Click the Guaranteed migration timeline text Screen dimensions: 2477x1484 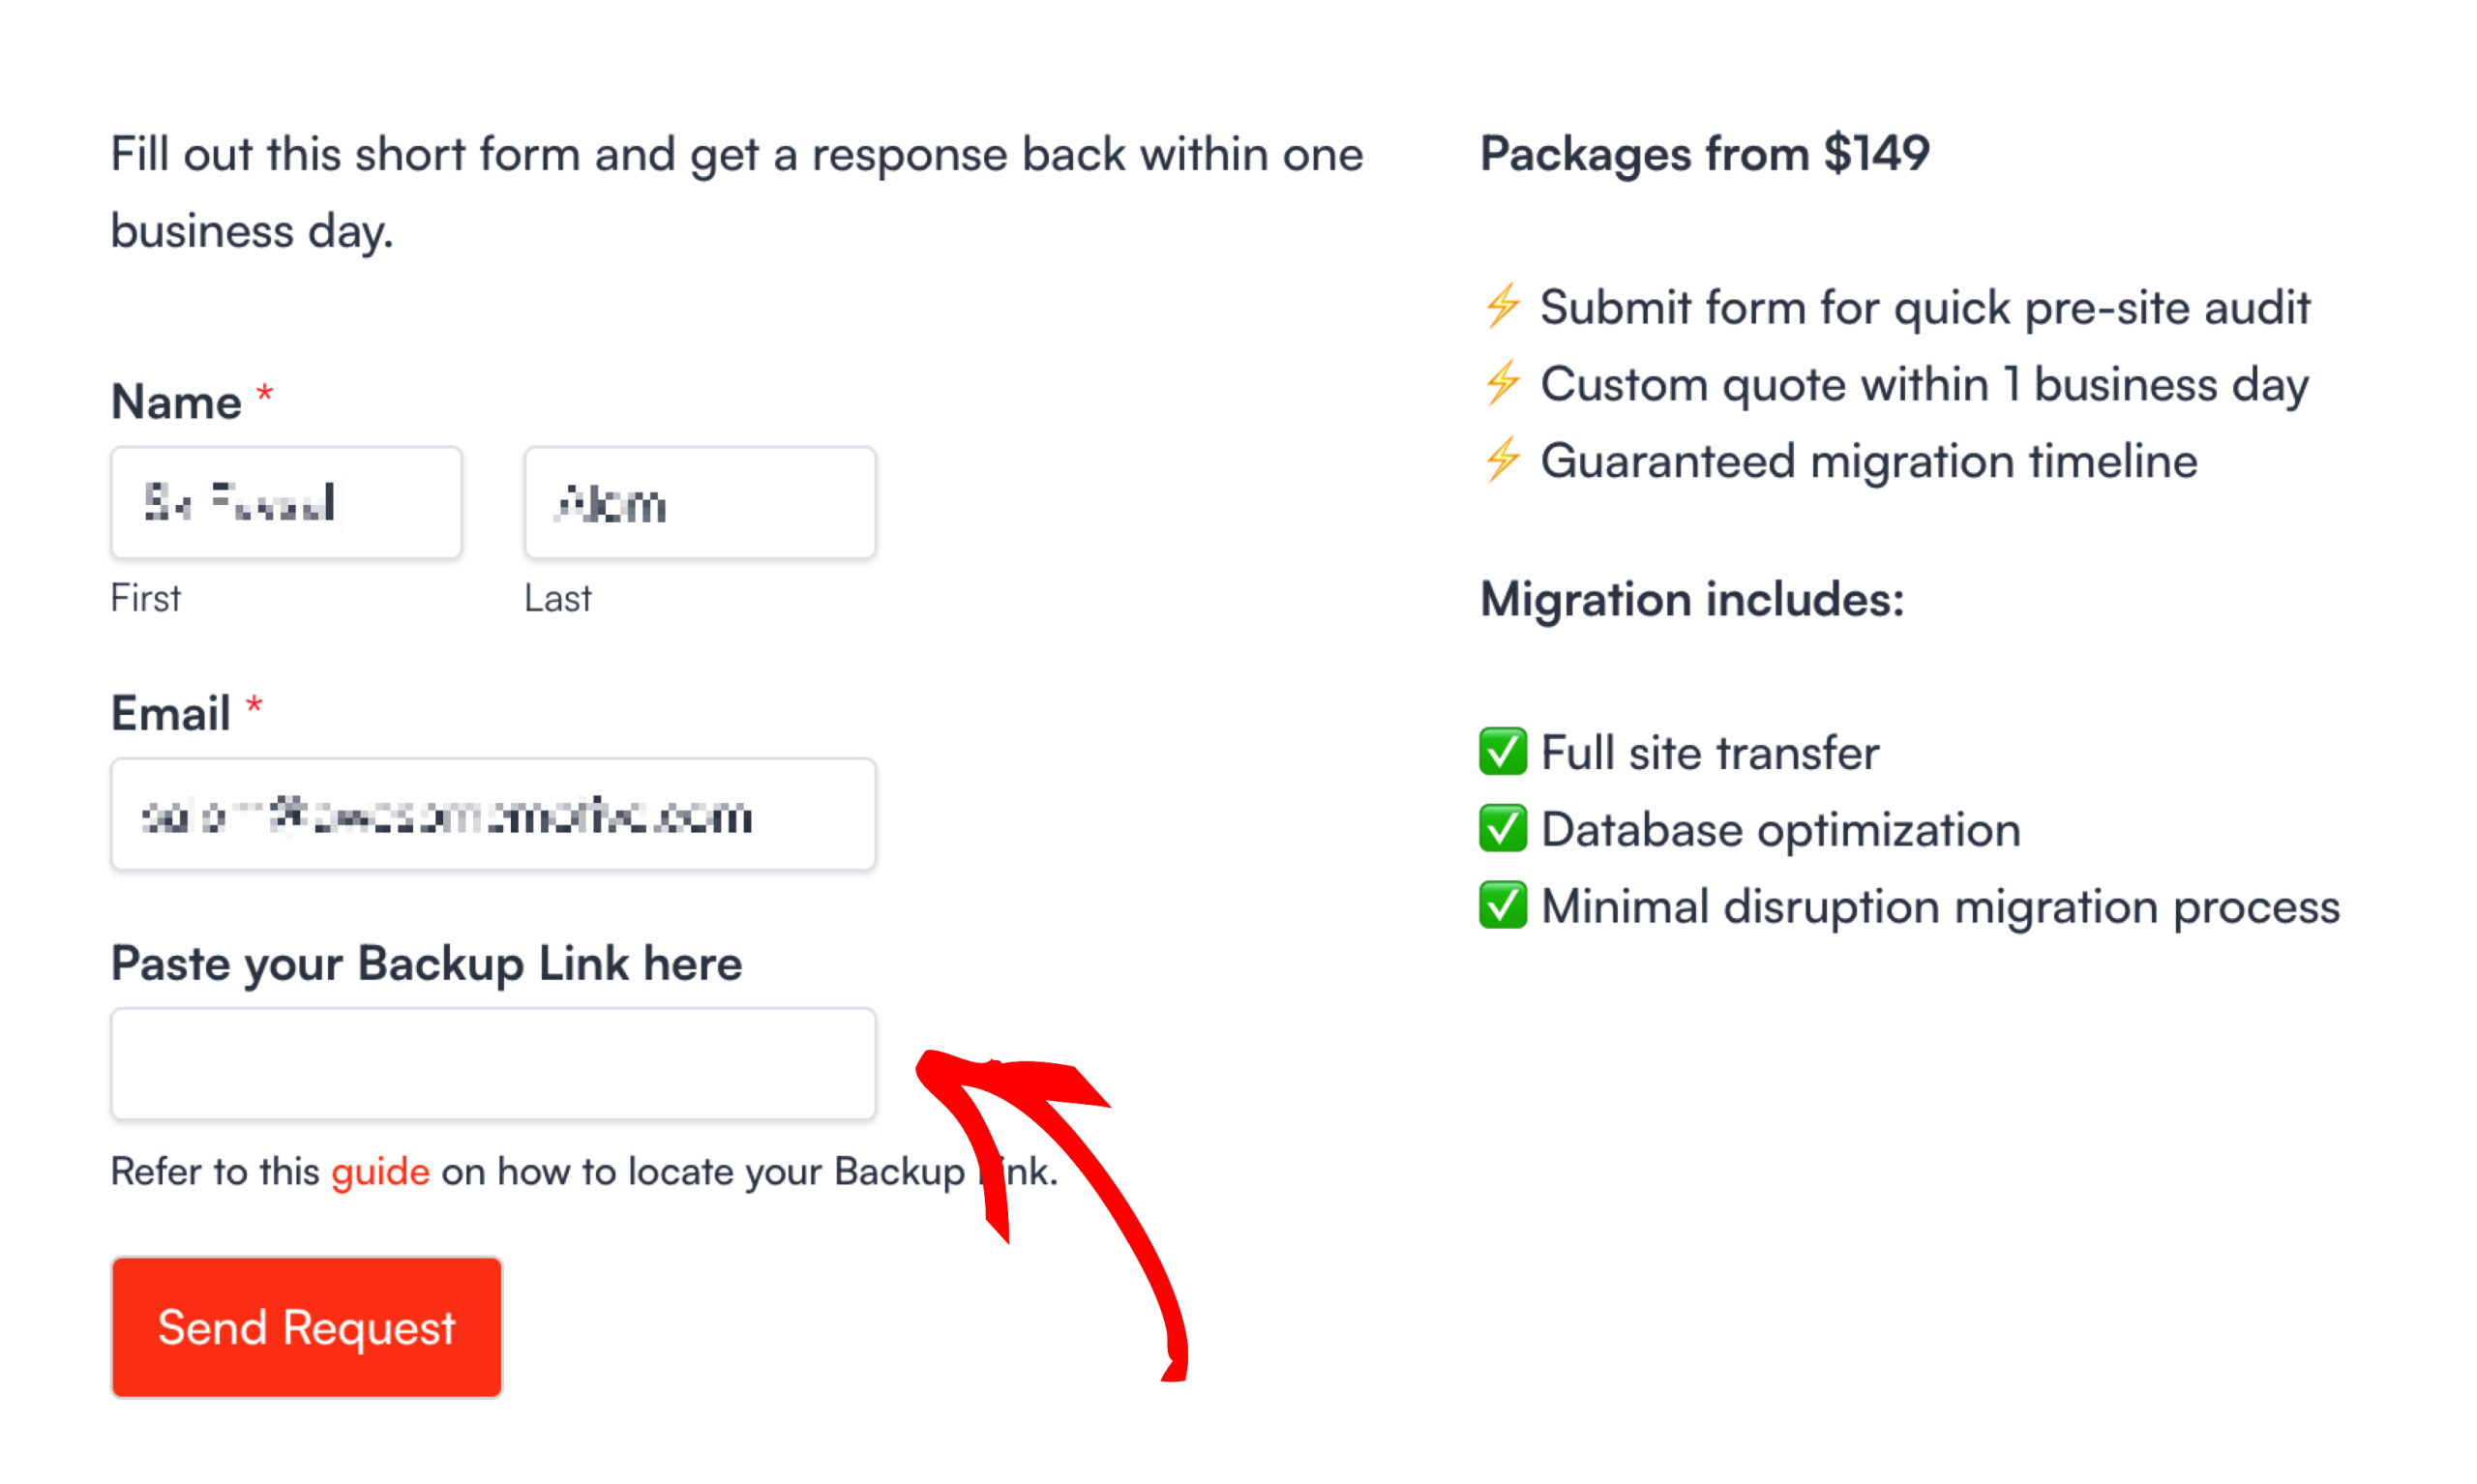pos(1868,461)
